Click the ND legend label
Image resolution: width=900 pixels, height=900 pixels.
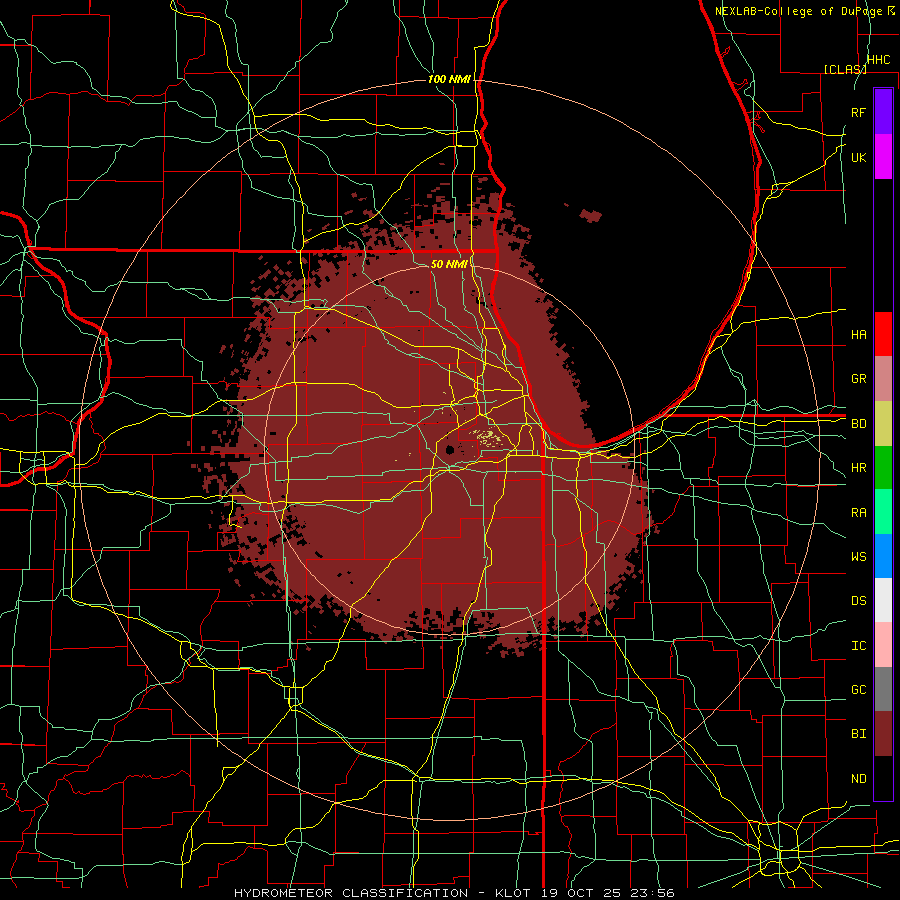pos(858,778)
